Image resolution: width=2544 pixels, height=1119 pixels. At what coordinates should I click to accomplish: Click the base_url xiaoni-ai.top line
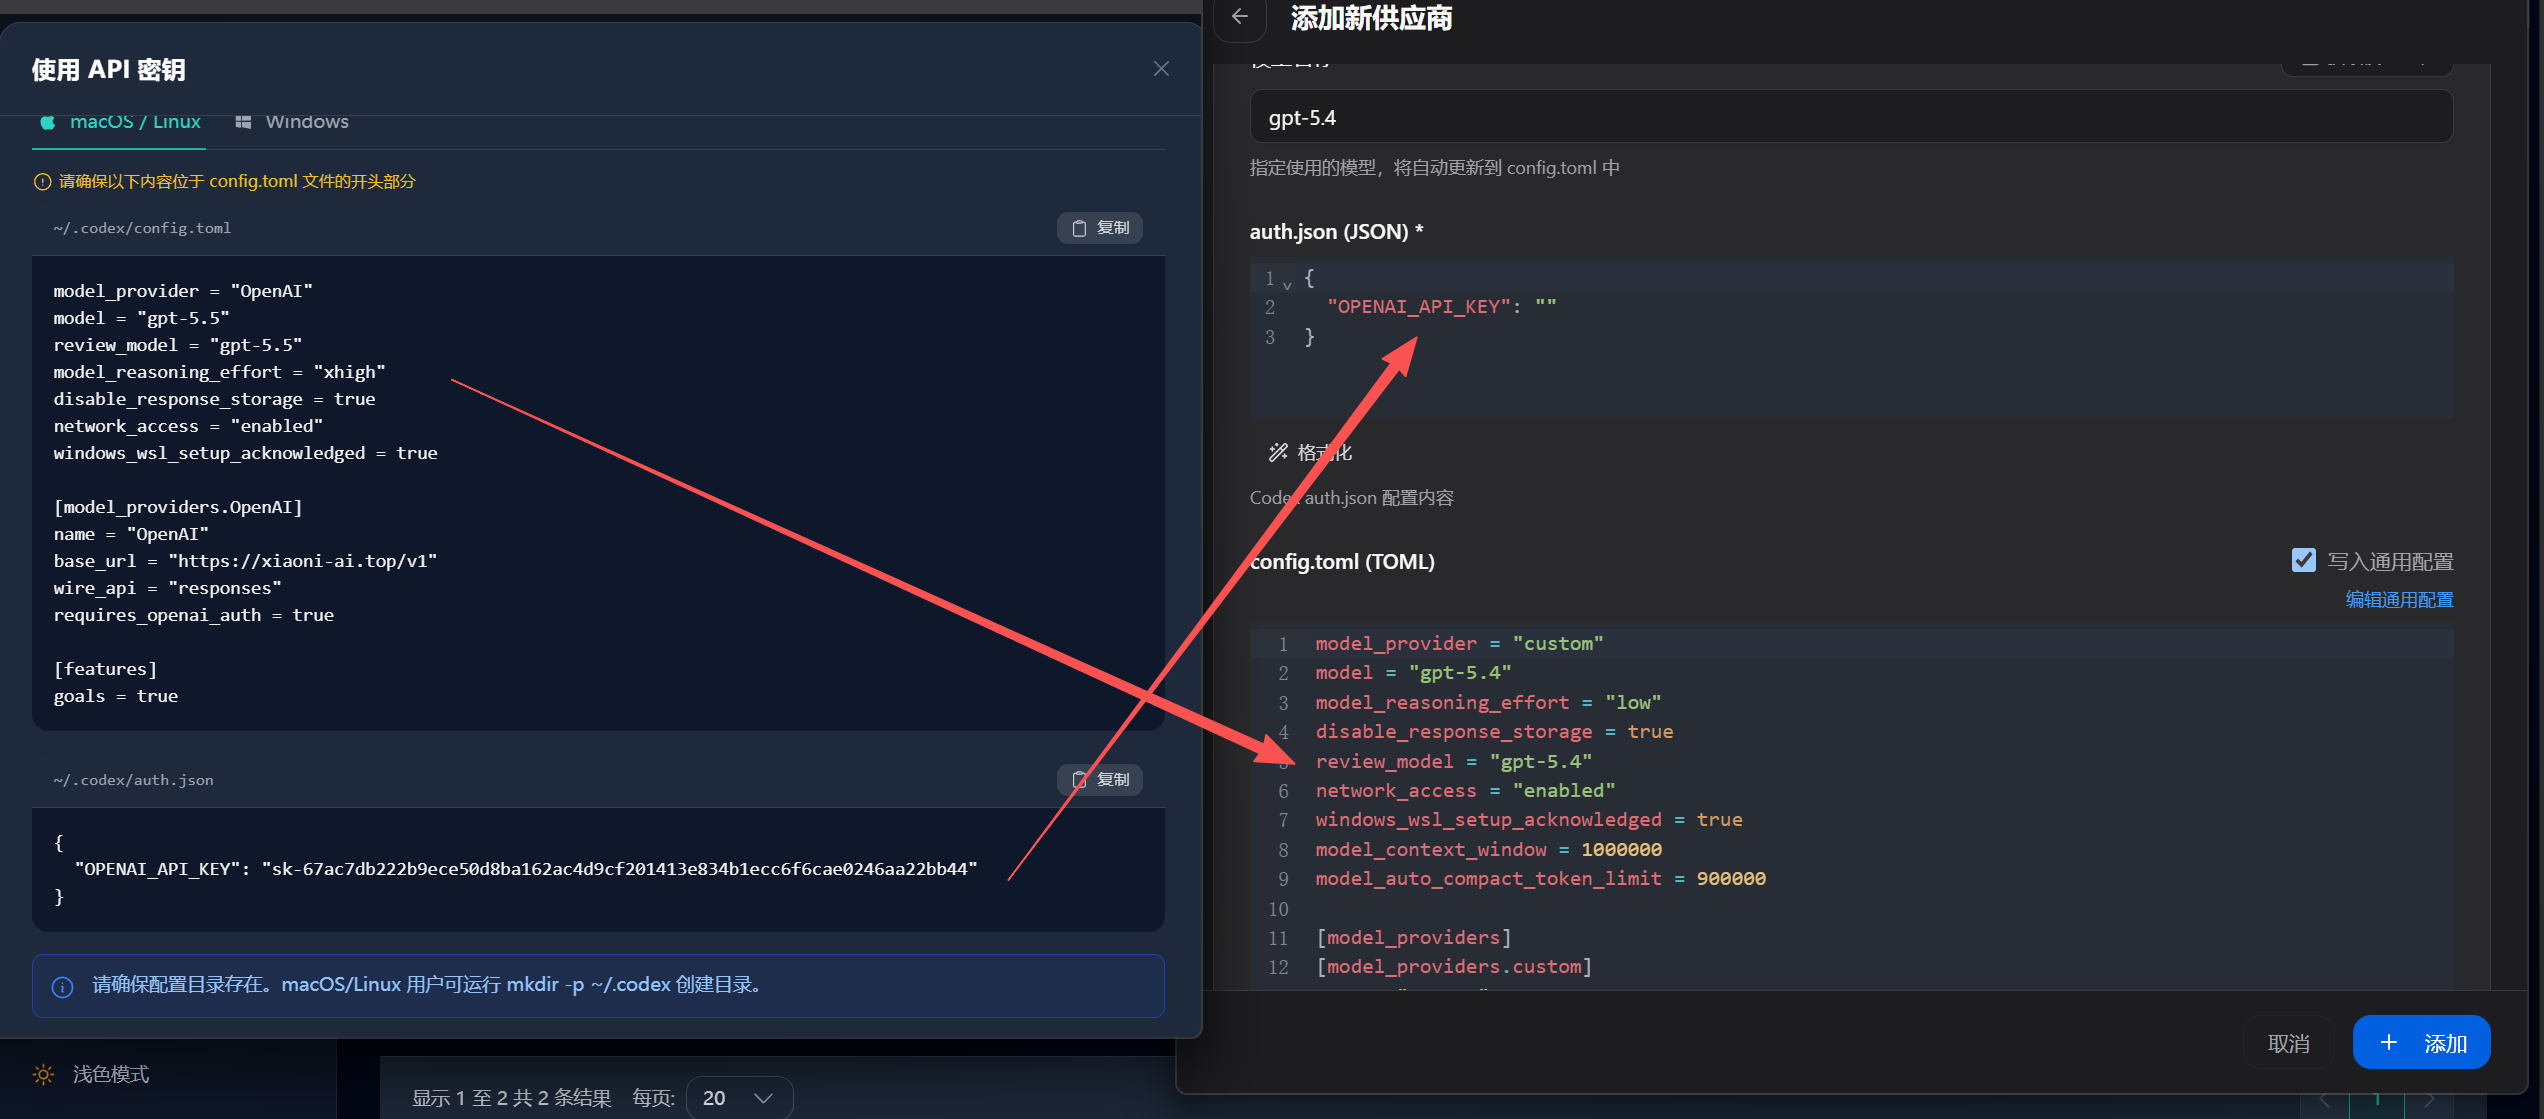(245, 561)
